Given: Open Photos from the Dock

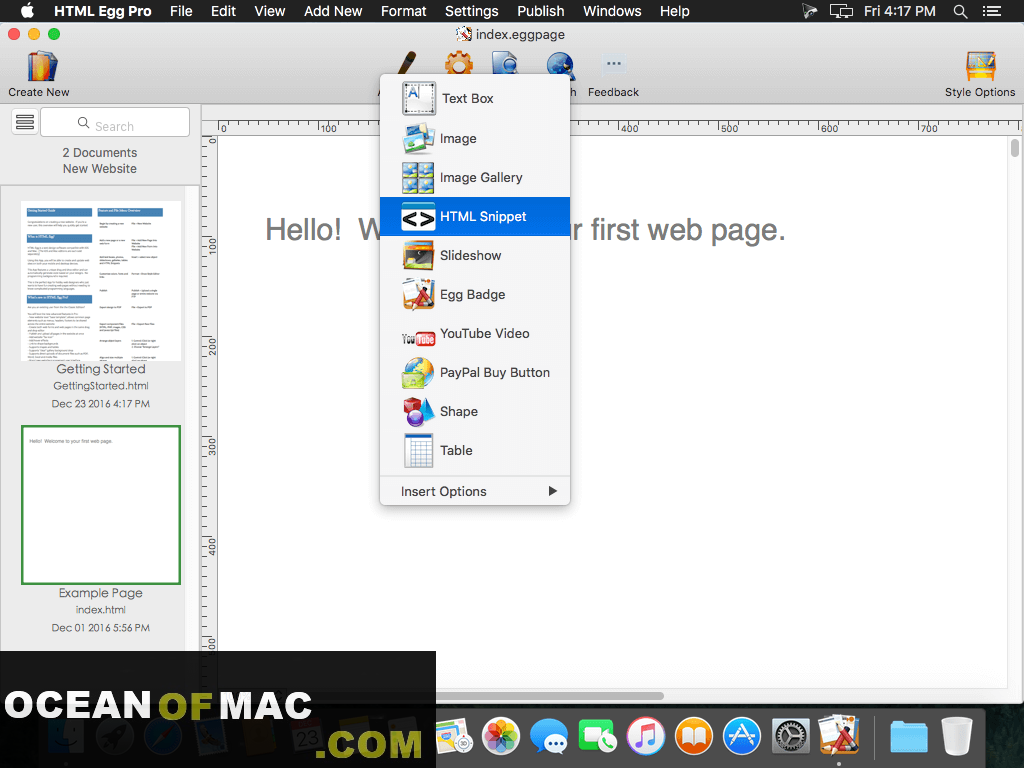Looking at the screenshot, I should [500, 736].
